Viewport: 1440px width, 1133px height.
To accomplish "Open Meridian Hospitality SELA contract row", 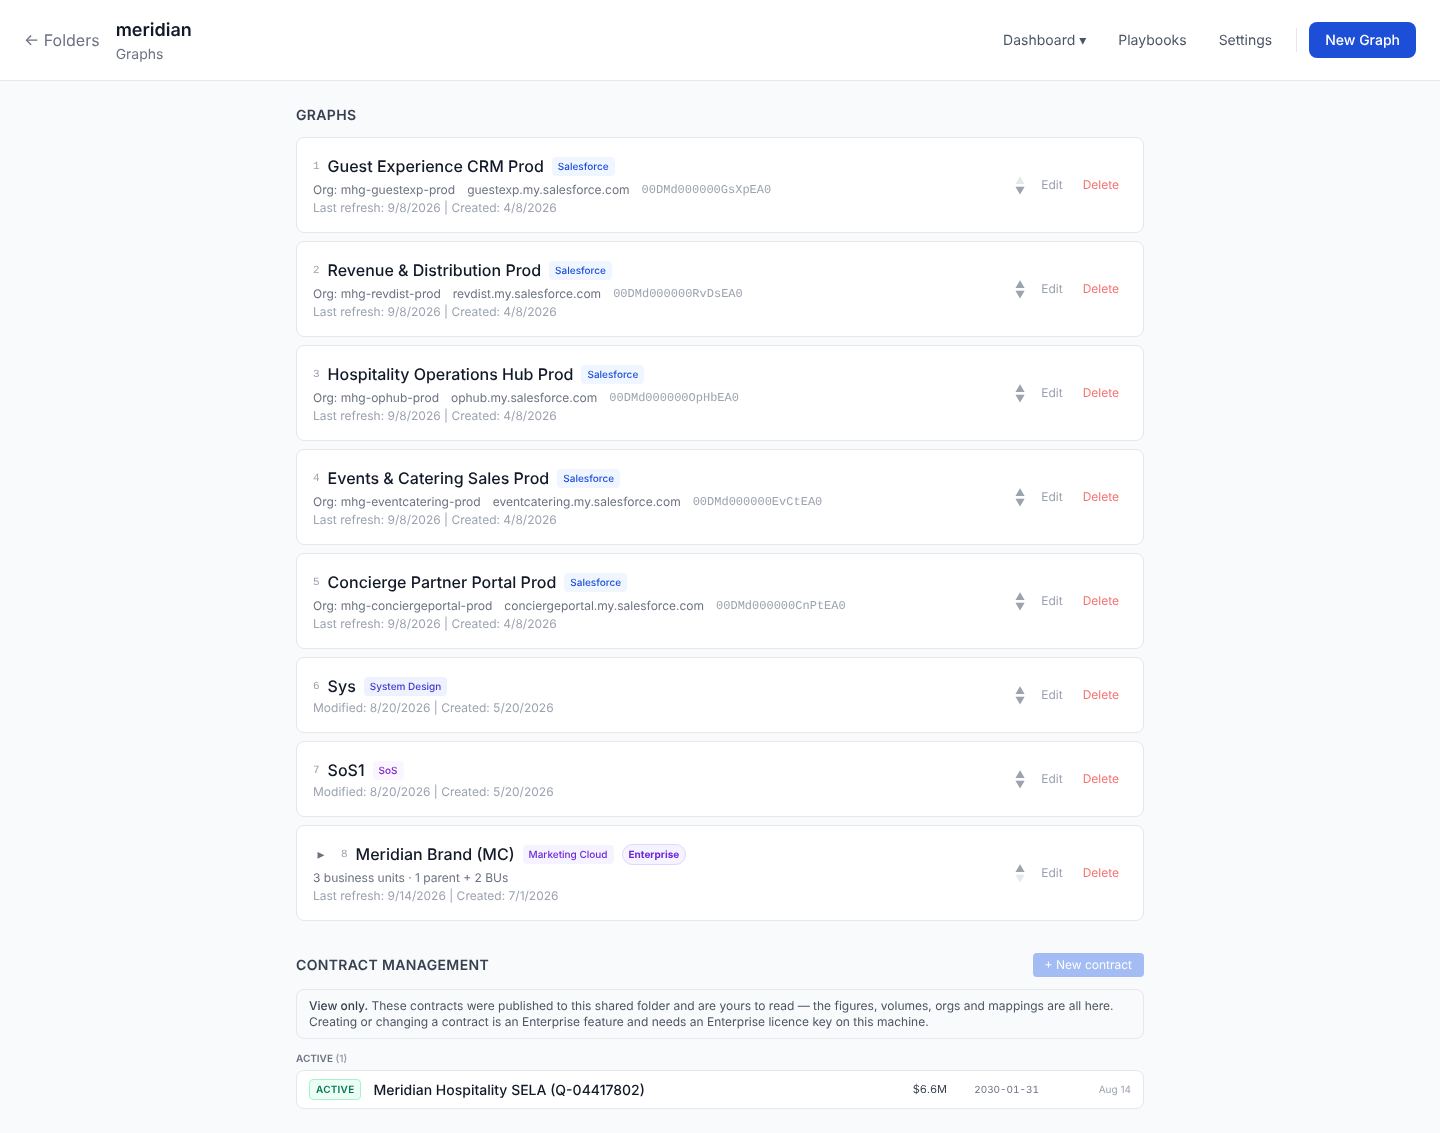I will pyautogui.click(x=720, y=1090).
